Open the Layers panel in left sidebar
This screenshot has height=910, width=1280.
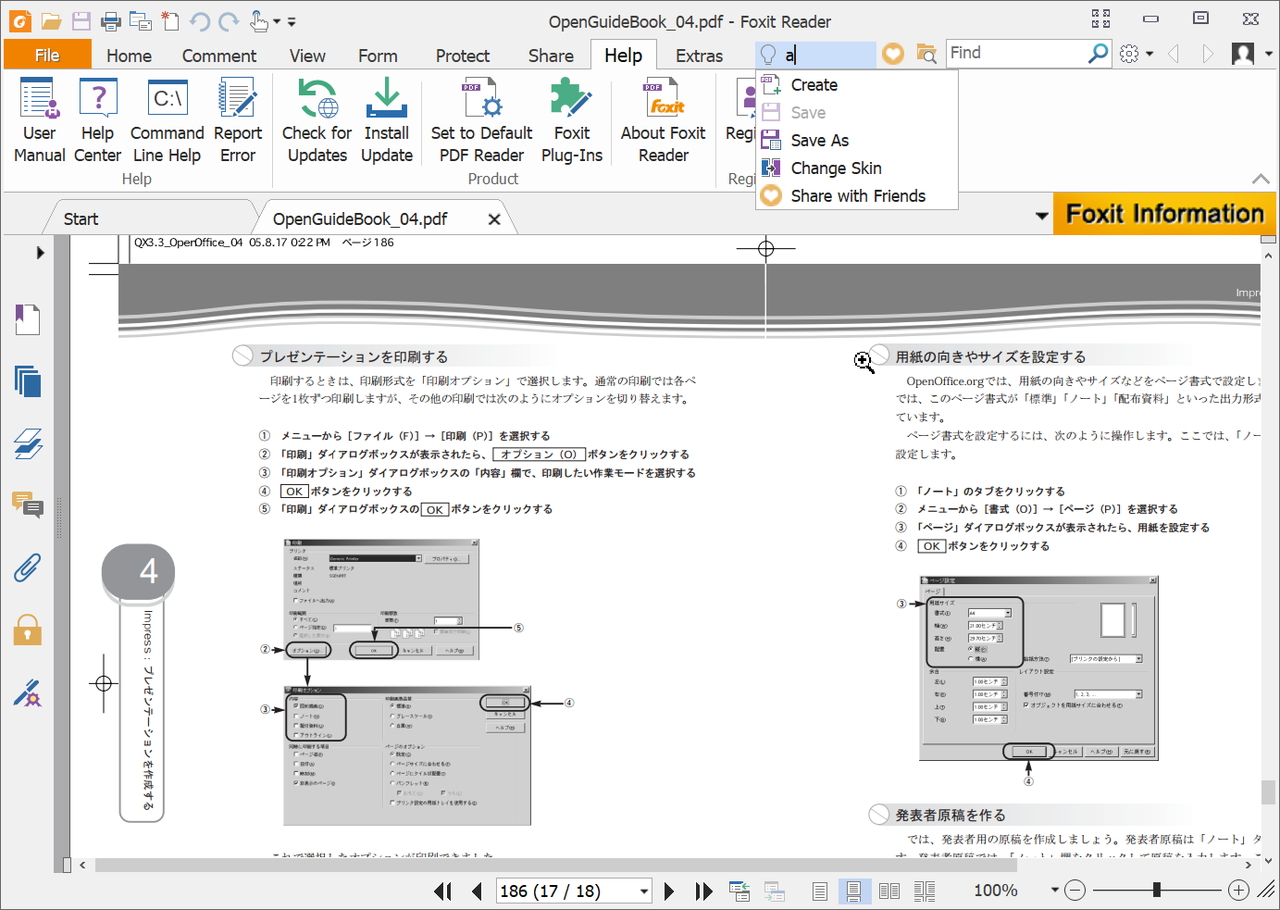27,443
